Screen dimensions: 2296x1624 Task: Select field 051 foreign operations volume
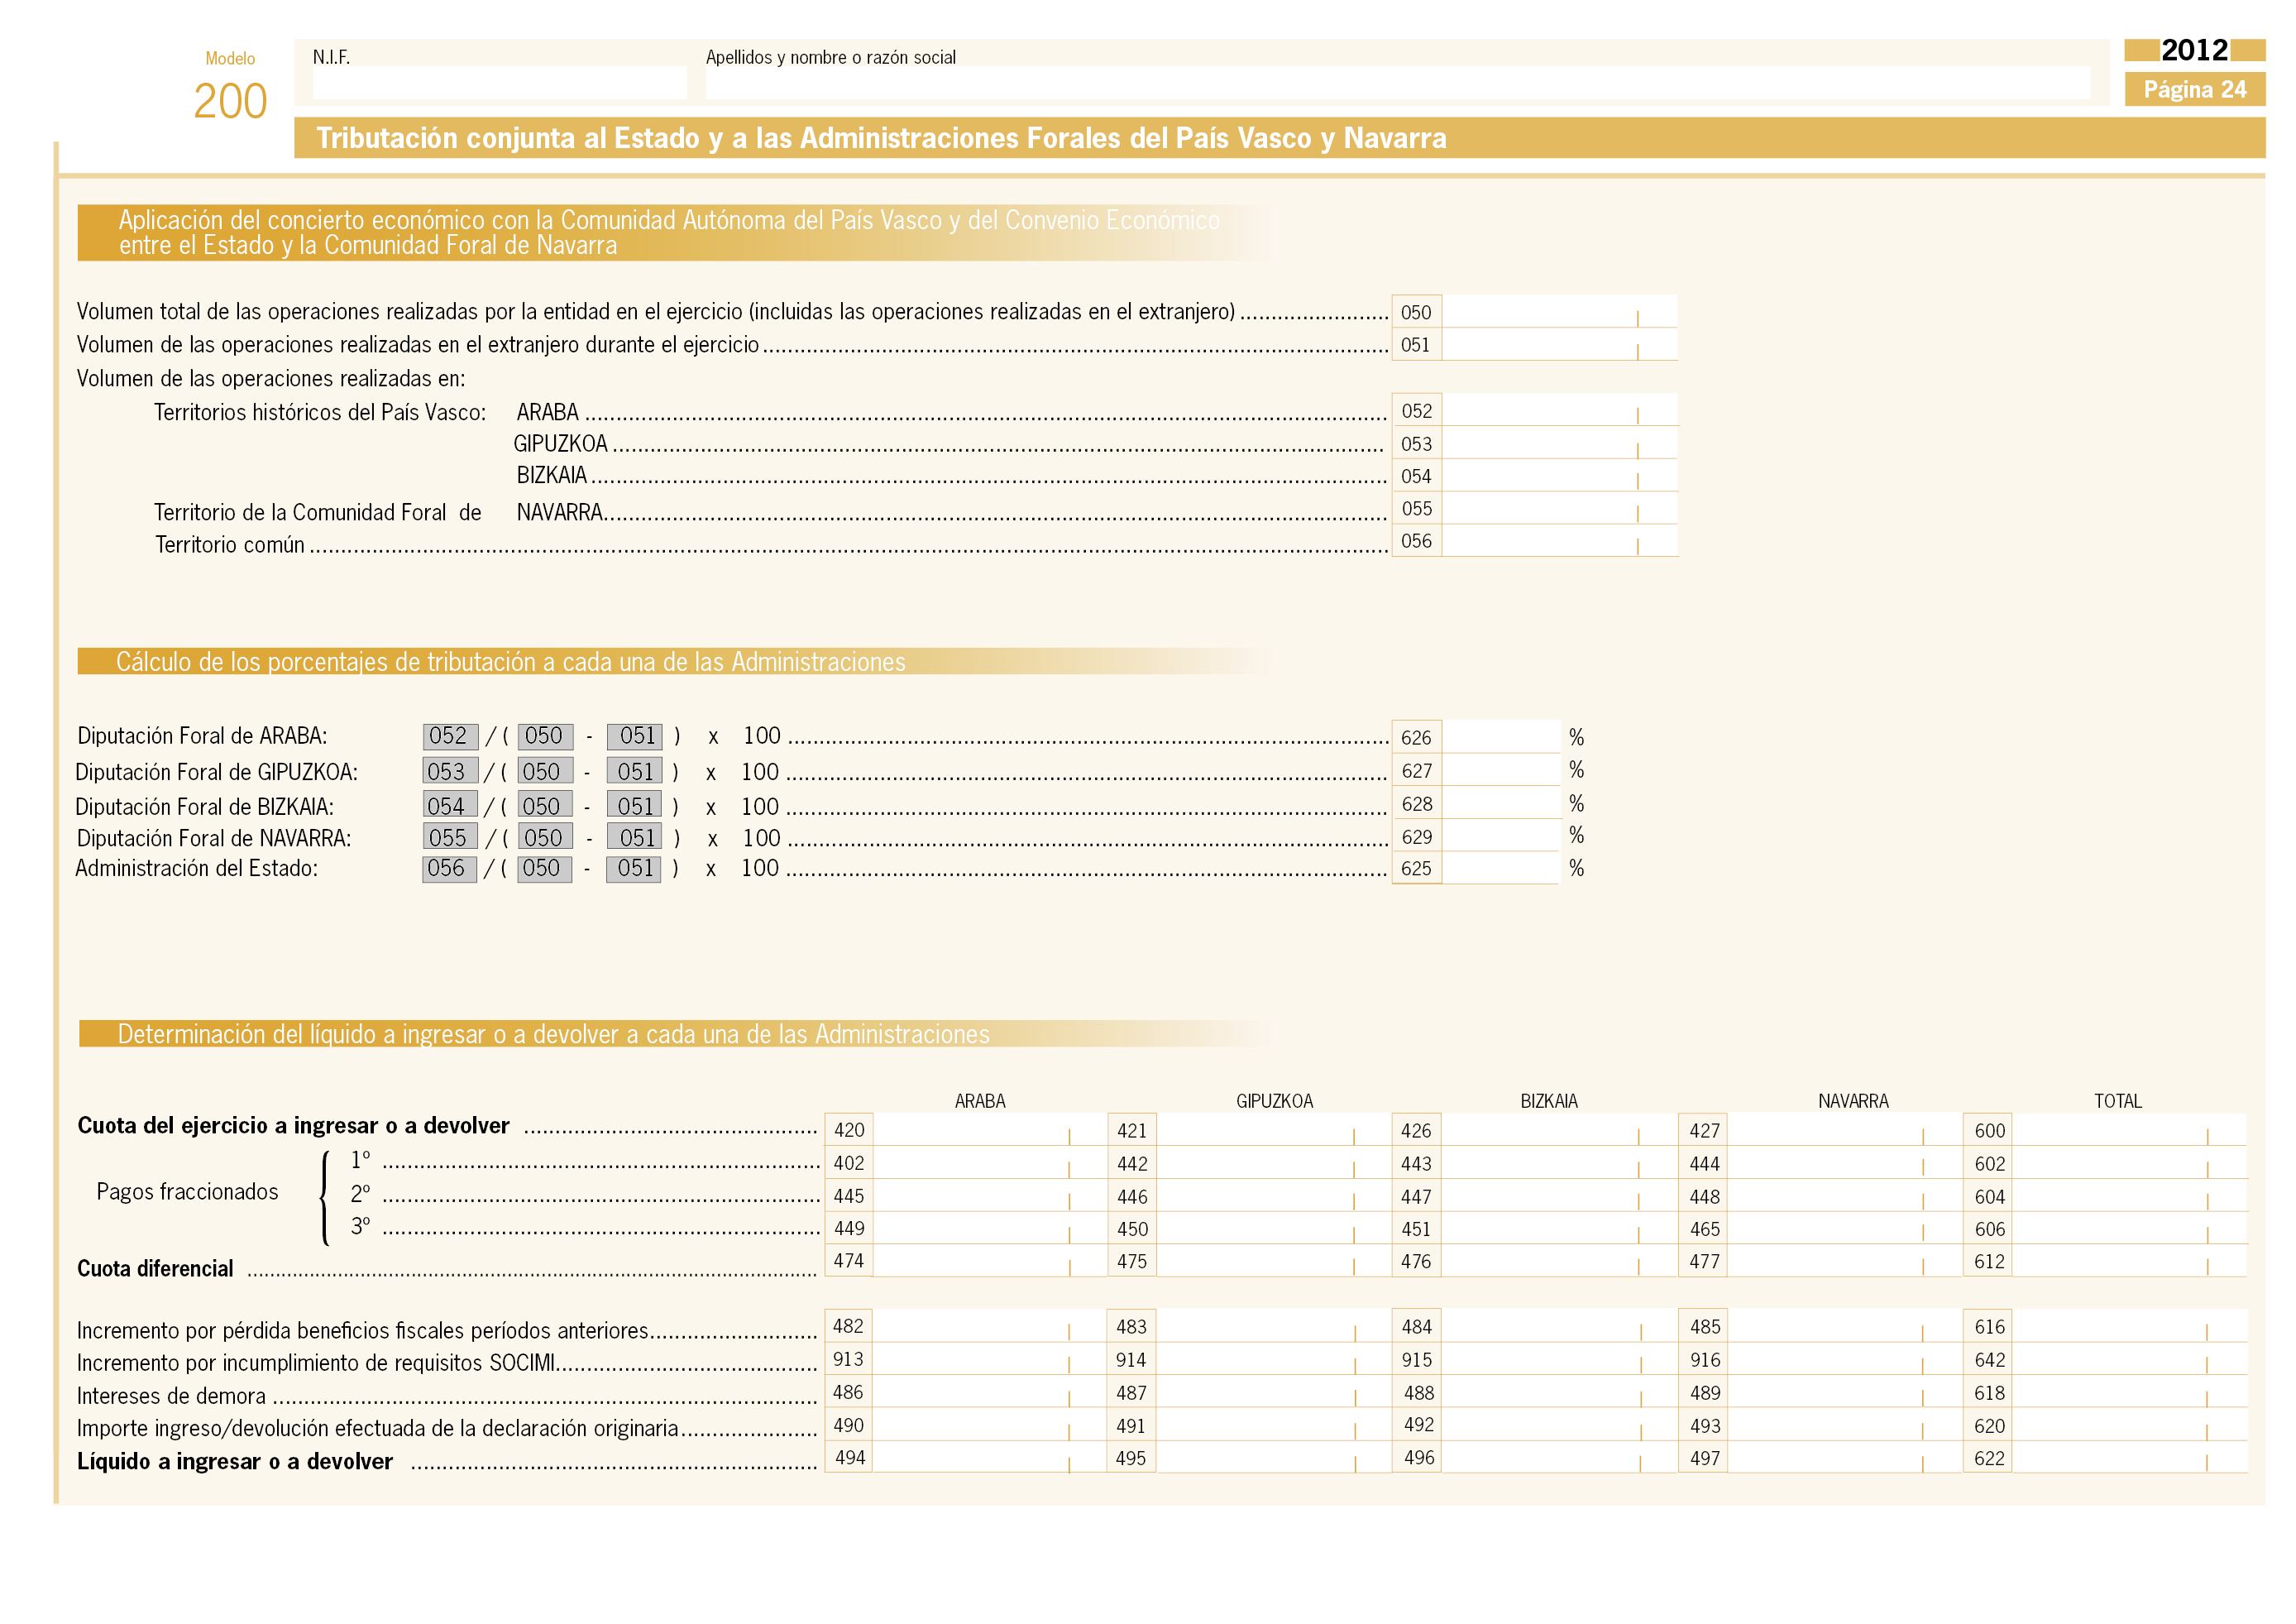[1558, 345]
